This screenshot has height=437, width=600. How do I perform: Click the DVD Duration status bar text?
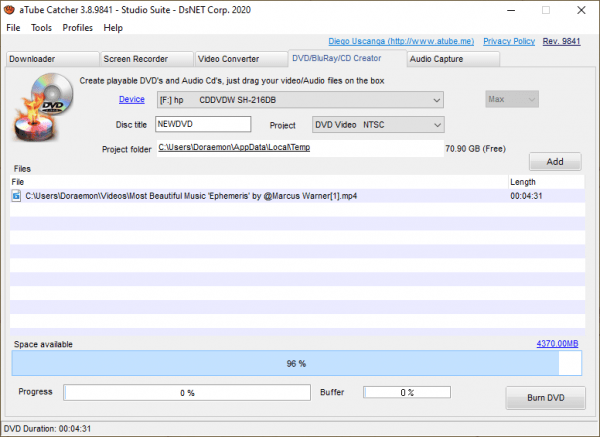tap(47, 429)
